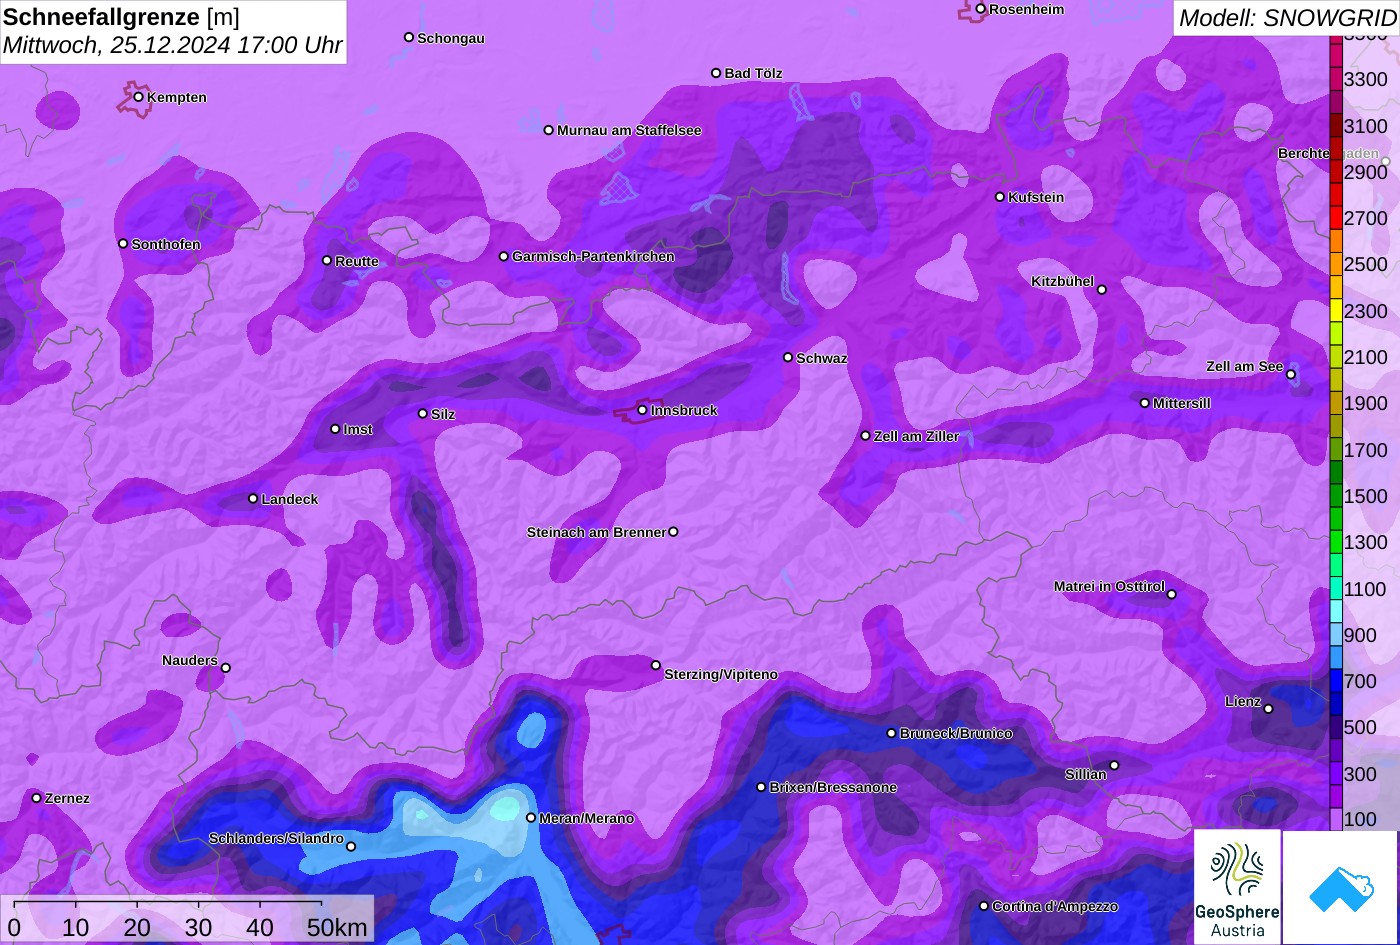
Task: Click the Bruneck/Brunico label
Action: pos(956,734)
